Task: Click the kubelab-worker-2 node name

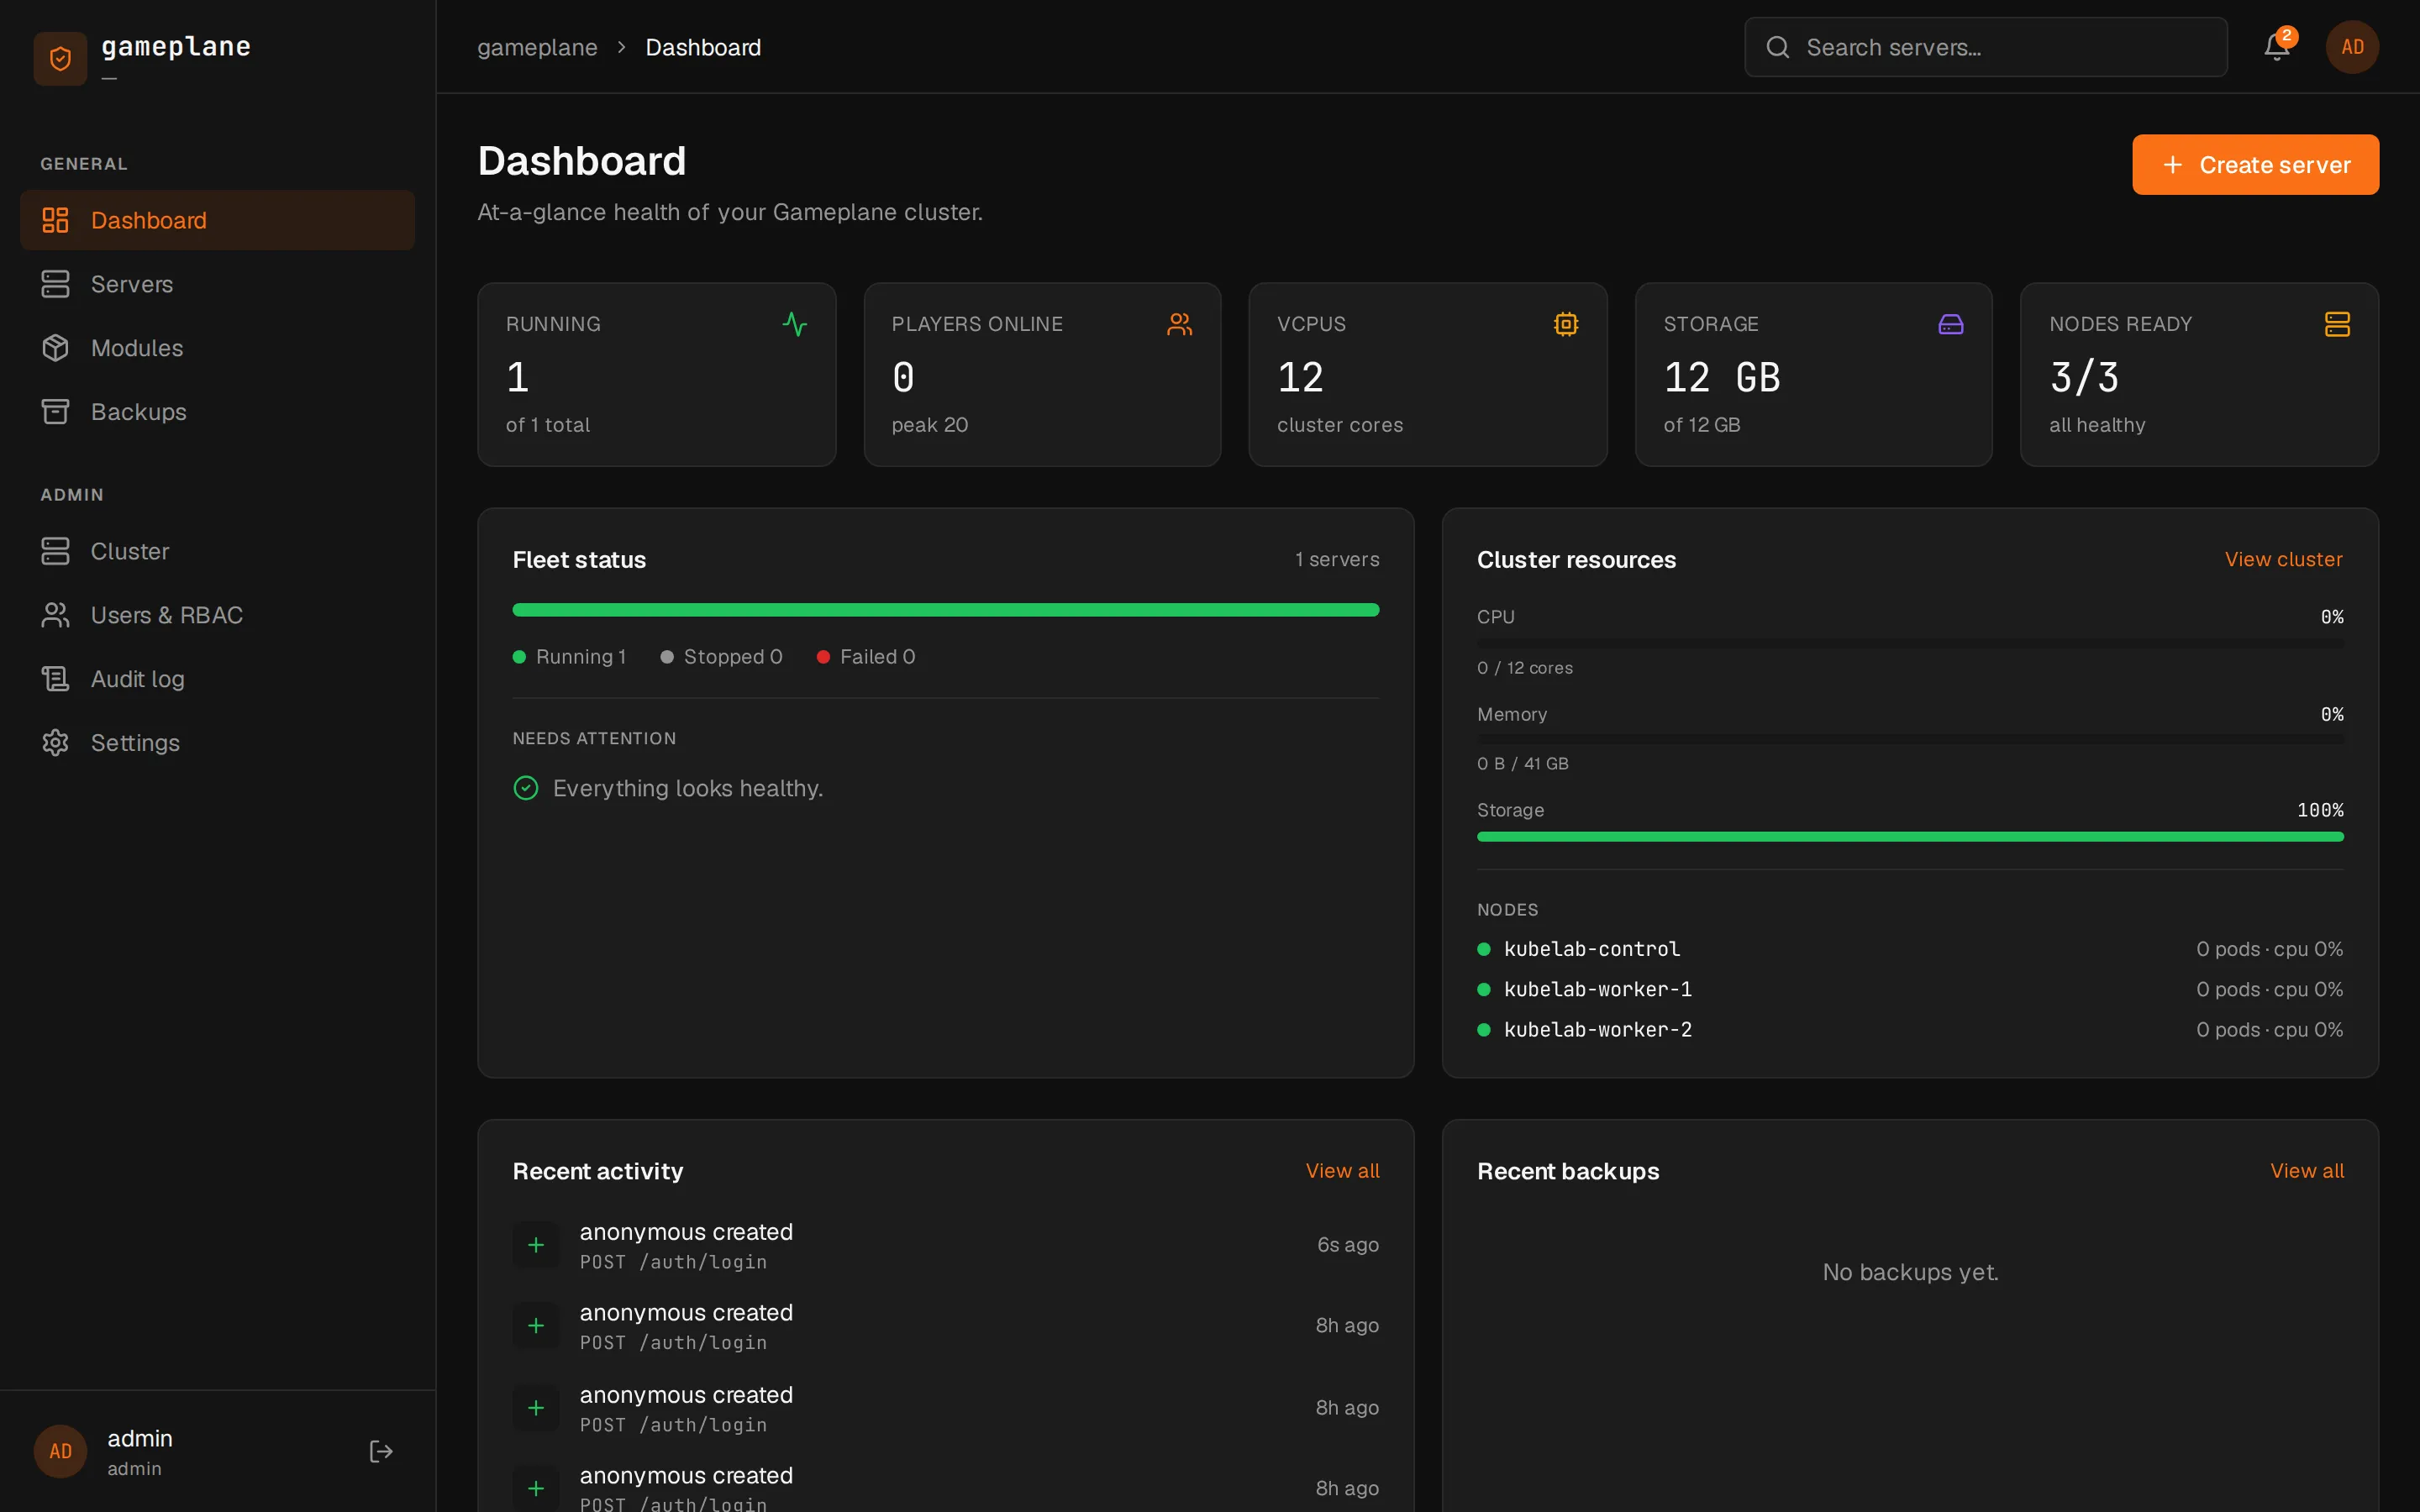Action: [1598, 1029]
